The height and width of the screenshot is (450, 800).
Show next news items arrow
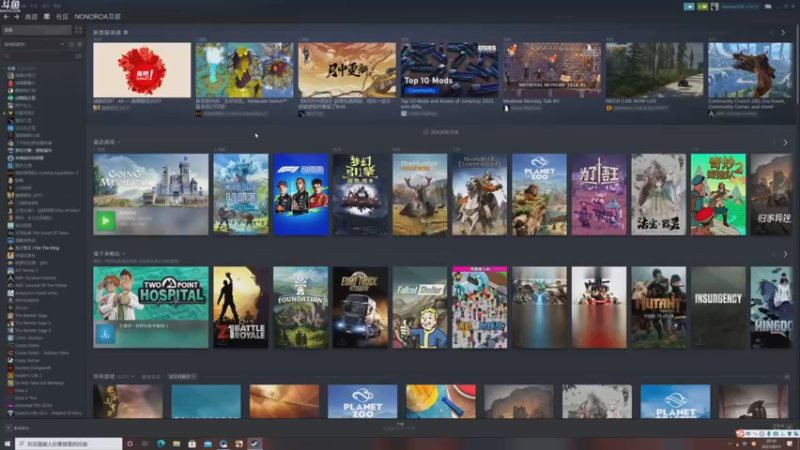click(783, 33)
